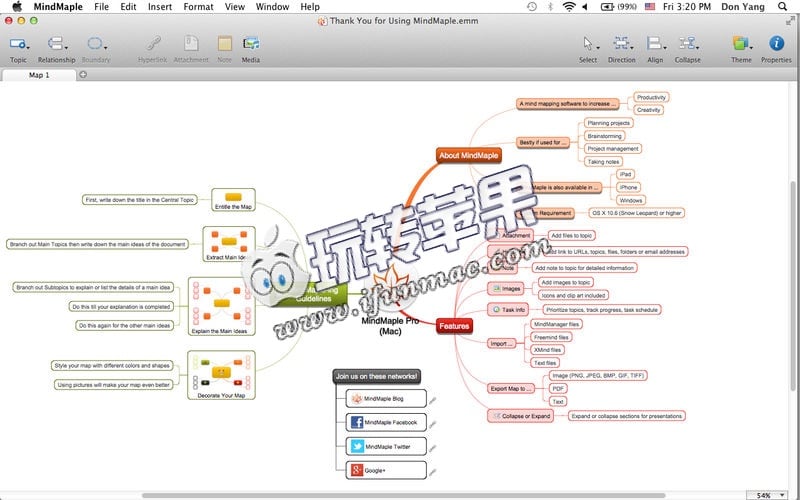
Task: Select the Decorate Your Map topic
Action: (221, 375)
